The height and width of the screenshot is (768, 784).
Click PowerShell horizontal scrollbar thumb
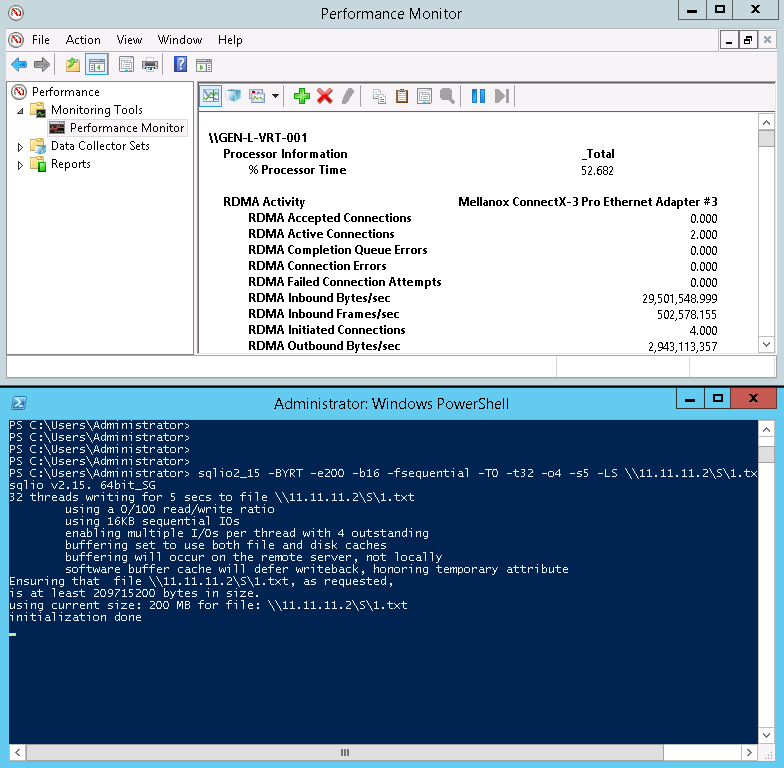click(345, 752)
